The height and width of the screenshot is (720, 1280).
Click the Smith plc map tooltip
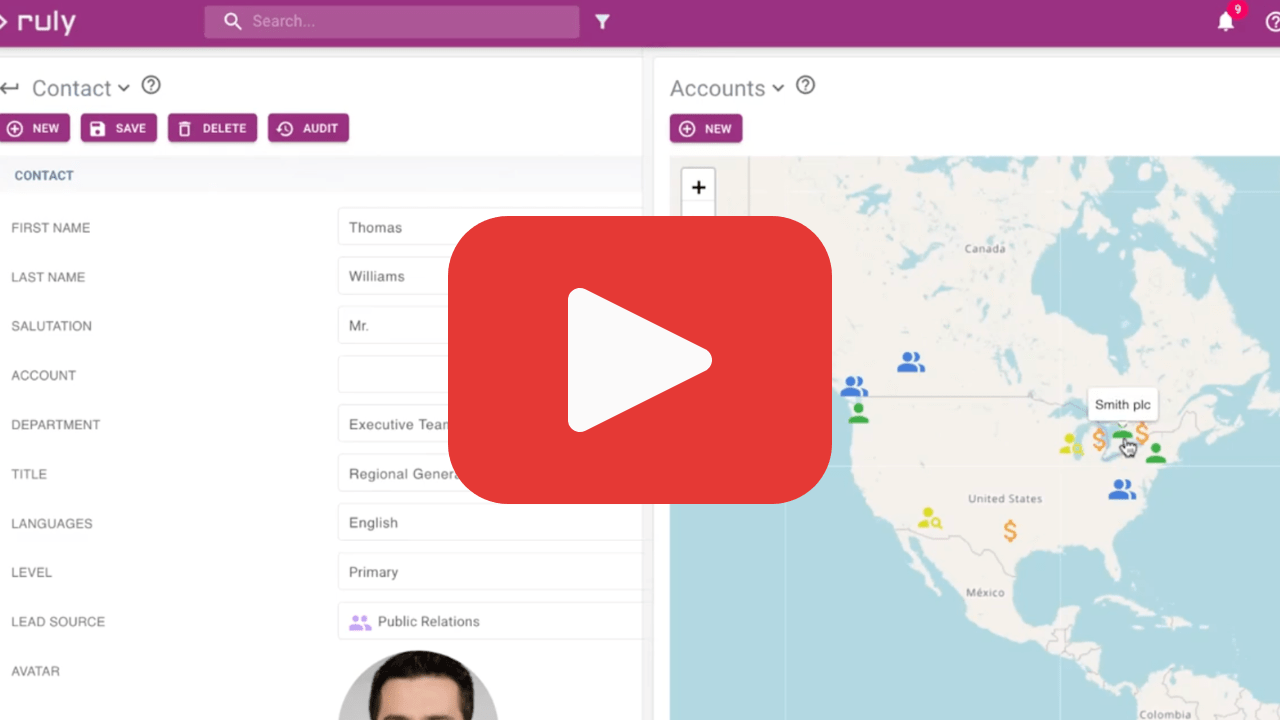1122,405
